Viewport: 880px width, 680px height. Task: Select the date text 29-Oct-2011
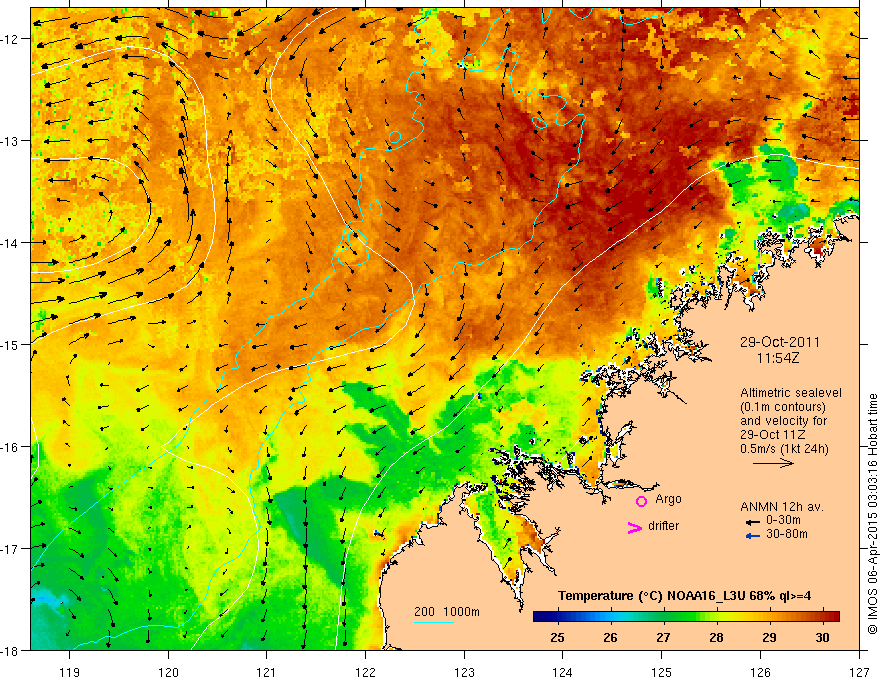(780, 342)
